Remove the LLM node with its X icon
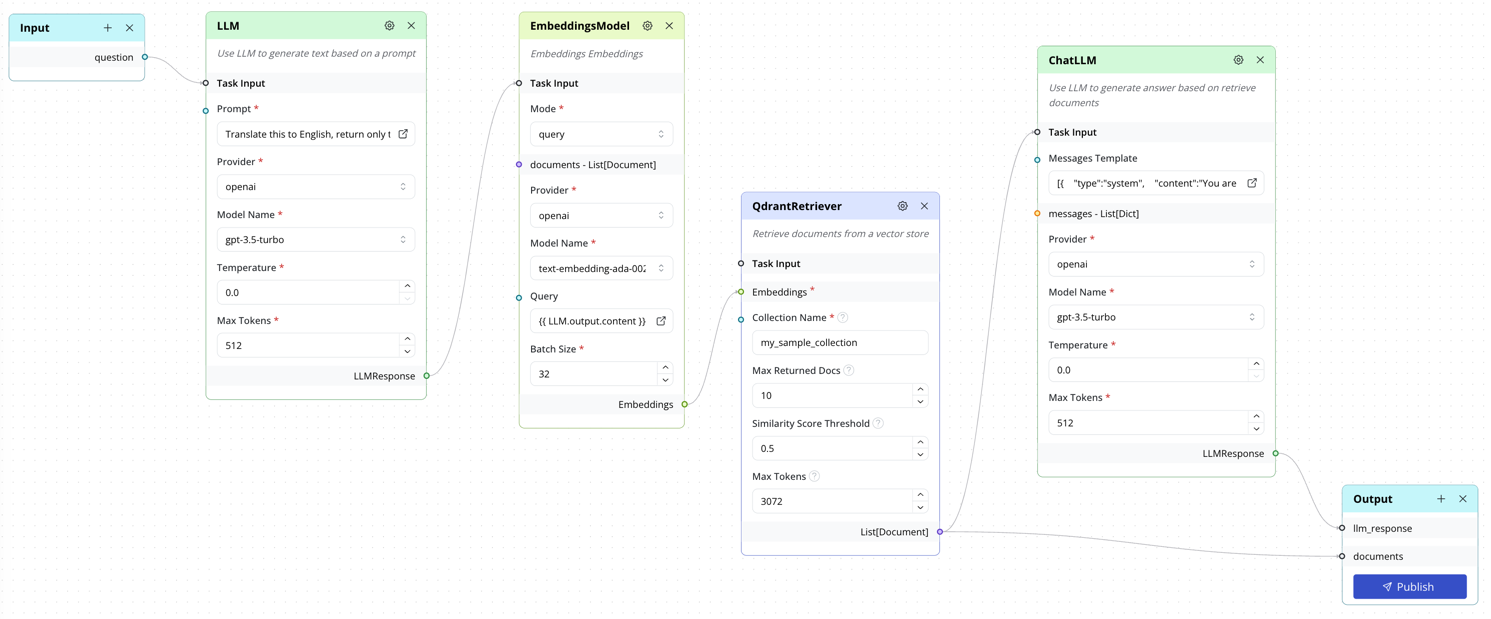This screenshot has width=1491, height=619. pyautogui.click(x=411, y=26)
